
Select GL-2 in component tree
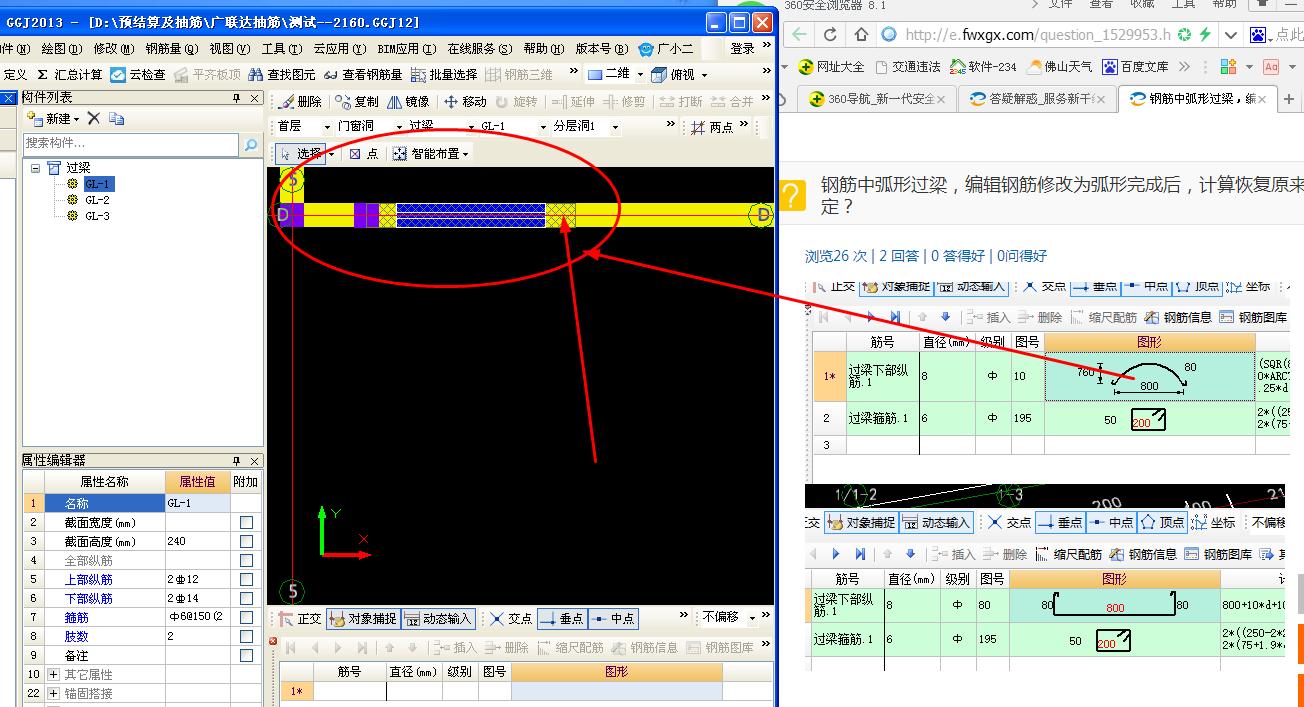97,200
